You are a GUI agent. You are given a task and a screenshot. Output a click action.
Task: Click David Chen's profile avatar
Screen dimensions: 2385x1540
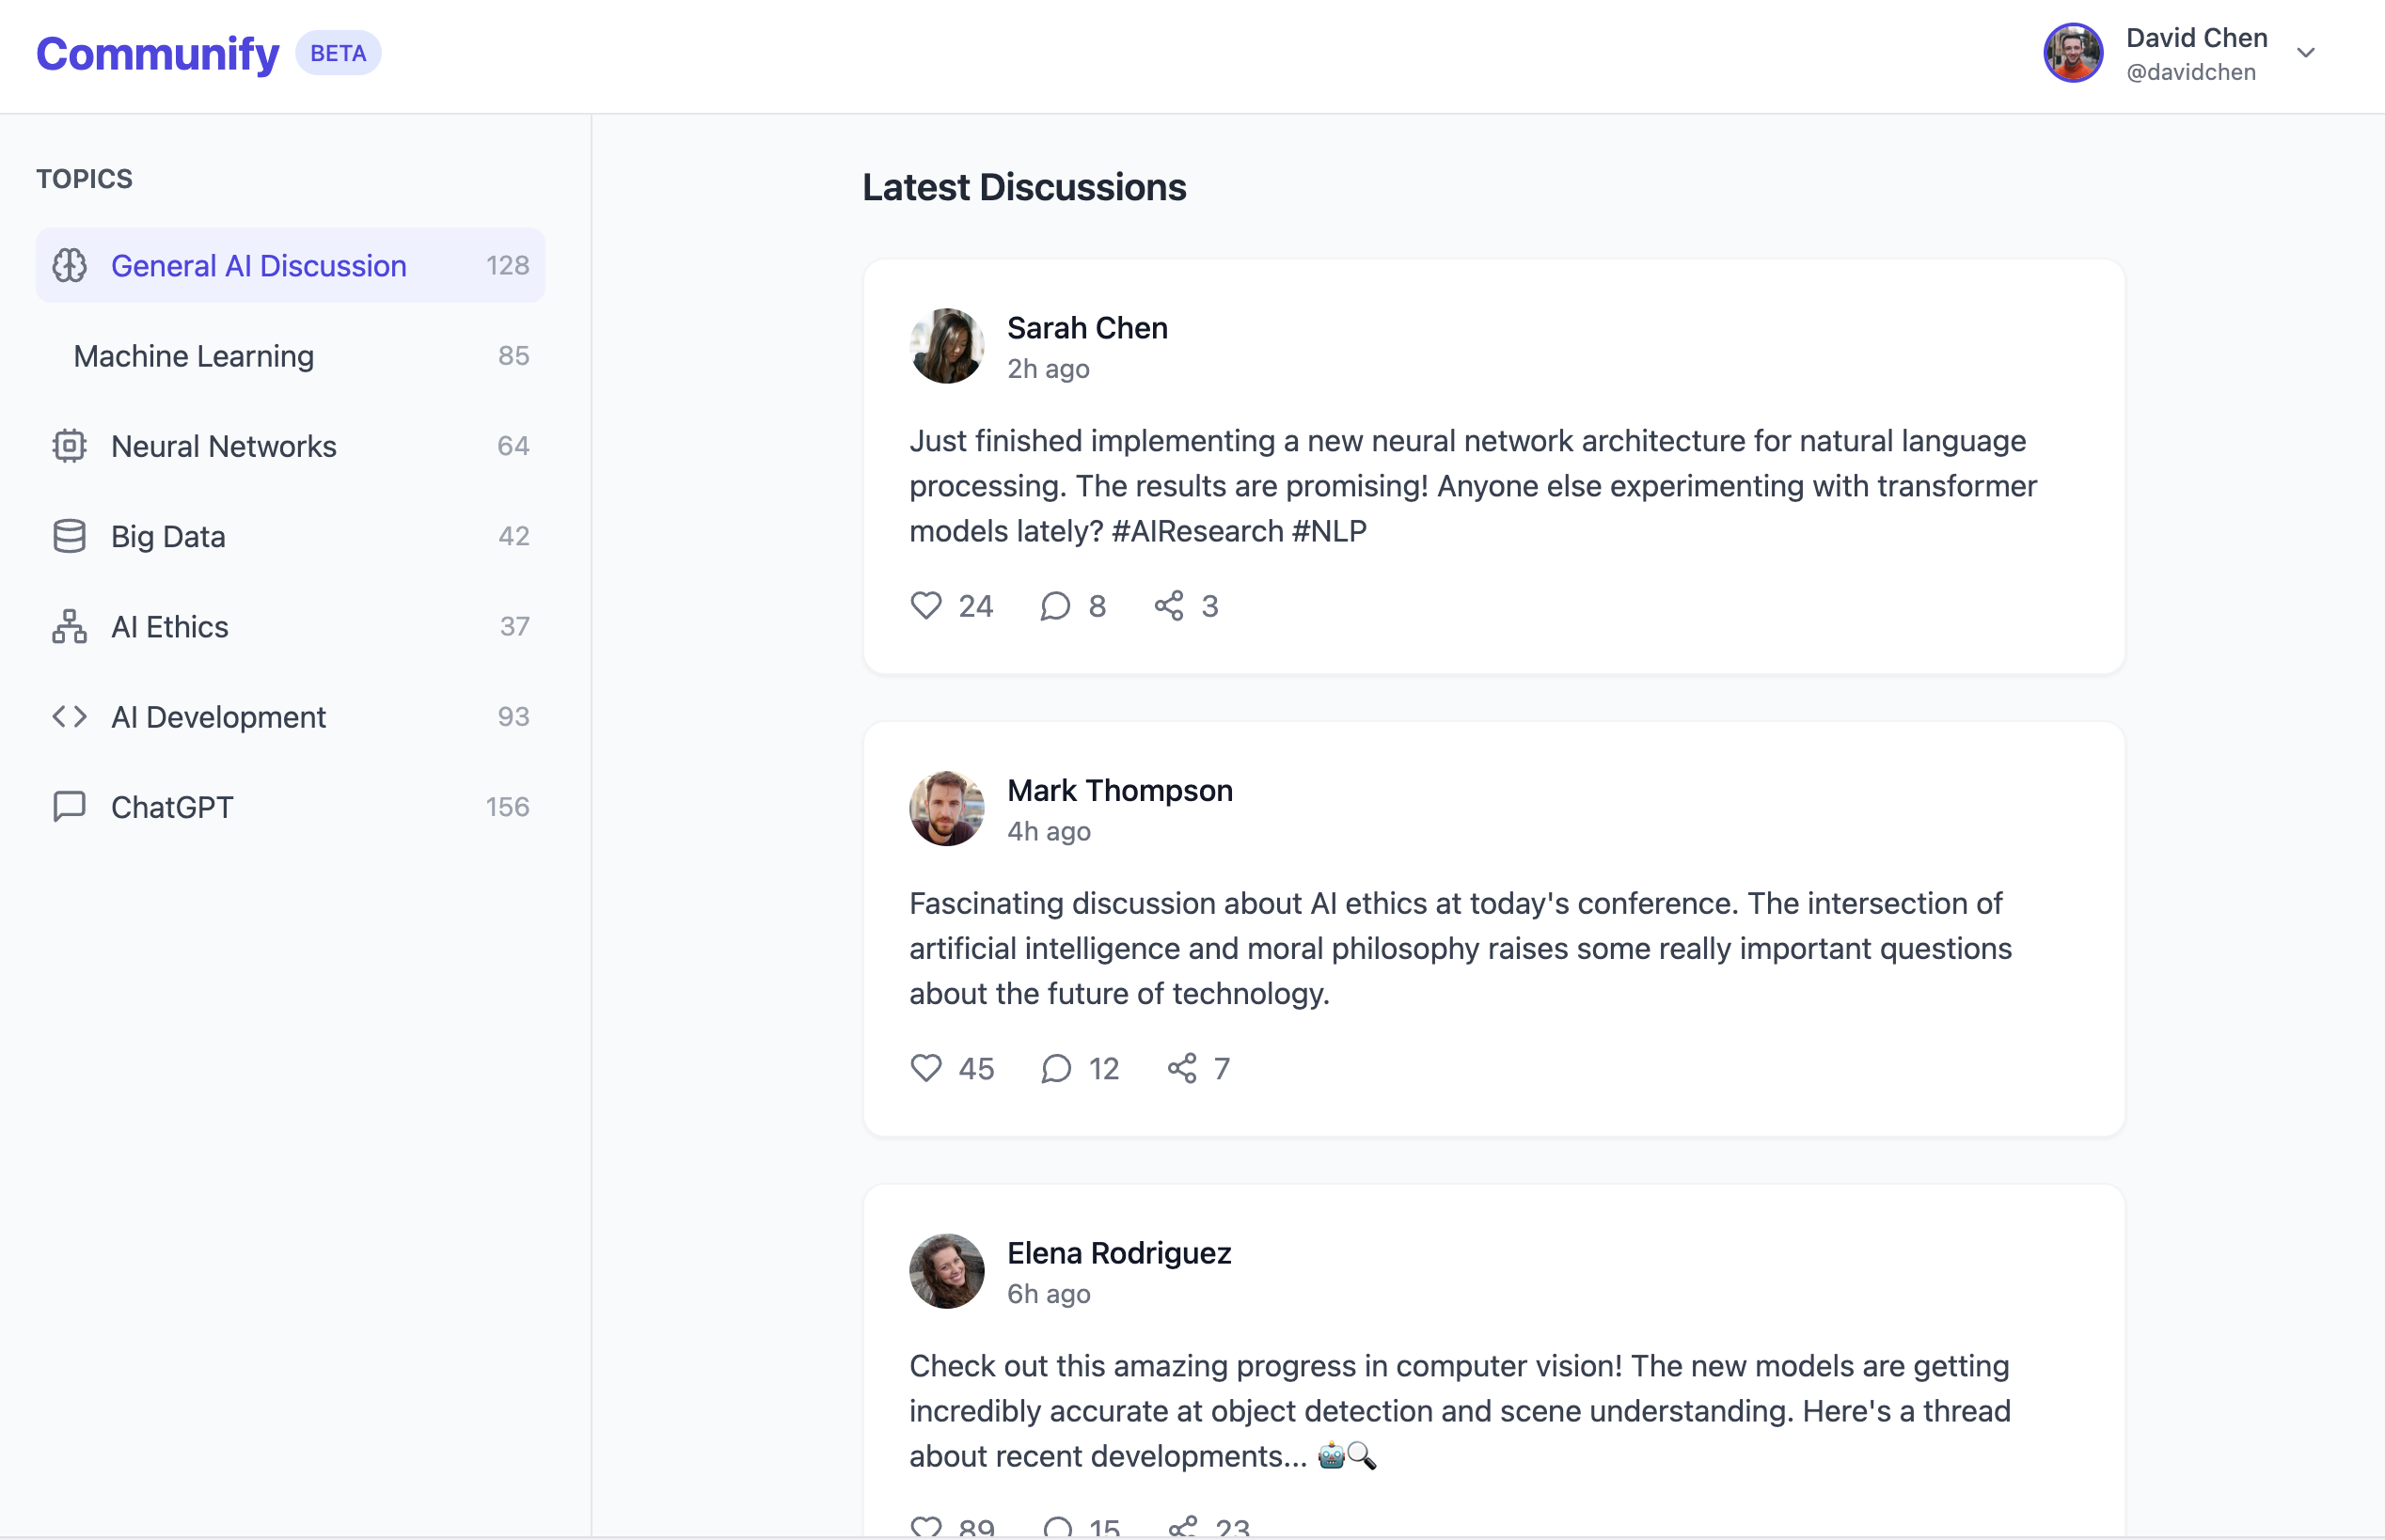coord(2072,53)
